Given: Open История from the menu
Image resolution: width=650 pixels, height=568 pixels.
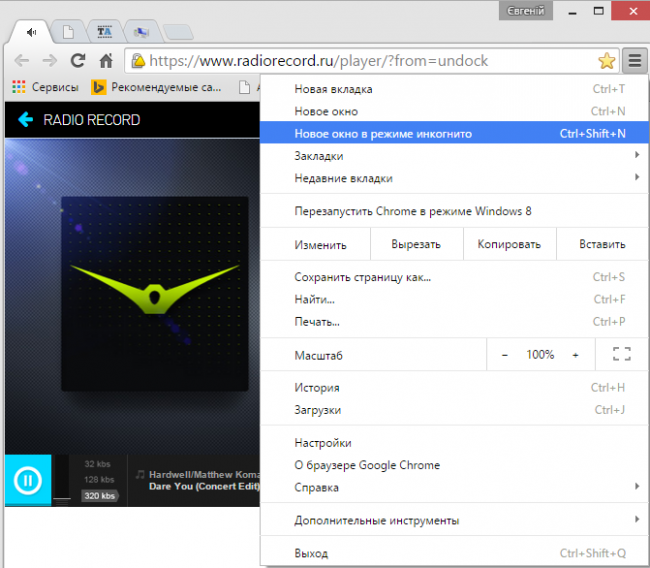Looking at the screenshot, I should (454, 388).
